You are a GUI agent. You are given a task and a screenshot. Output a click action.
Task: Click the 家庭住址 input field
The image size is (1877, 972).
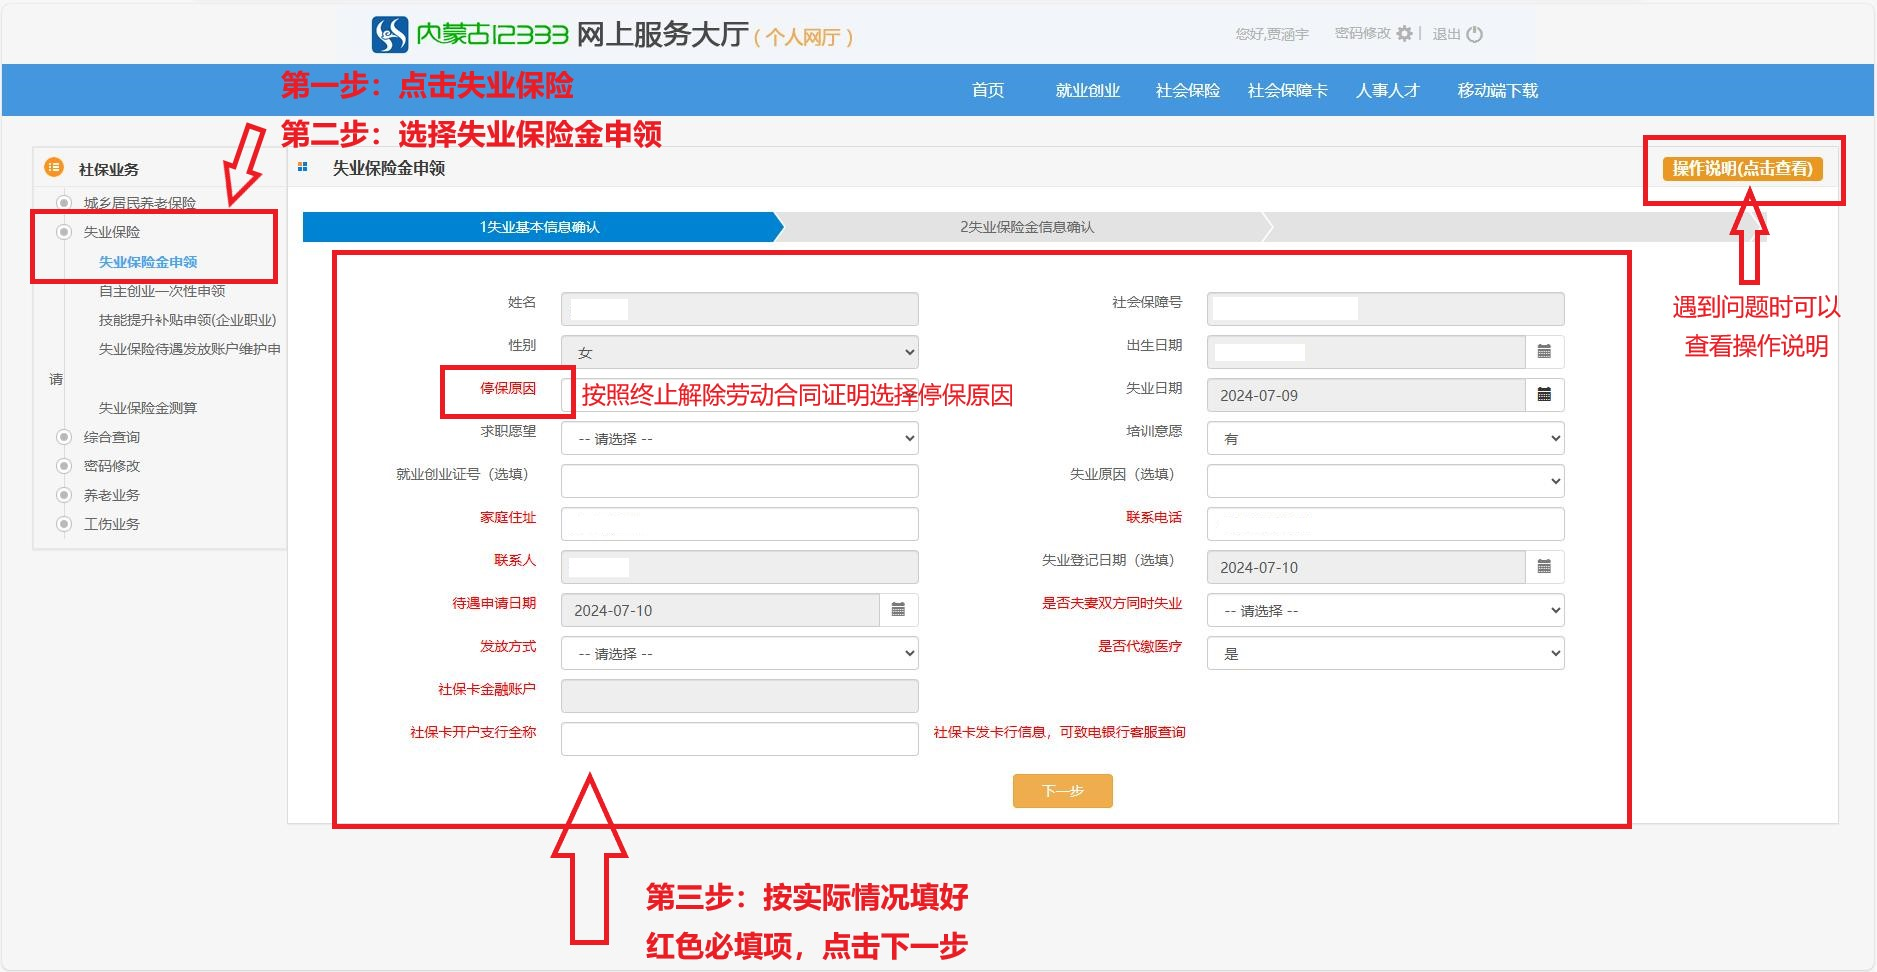click(739, 524)
